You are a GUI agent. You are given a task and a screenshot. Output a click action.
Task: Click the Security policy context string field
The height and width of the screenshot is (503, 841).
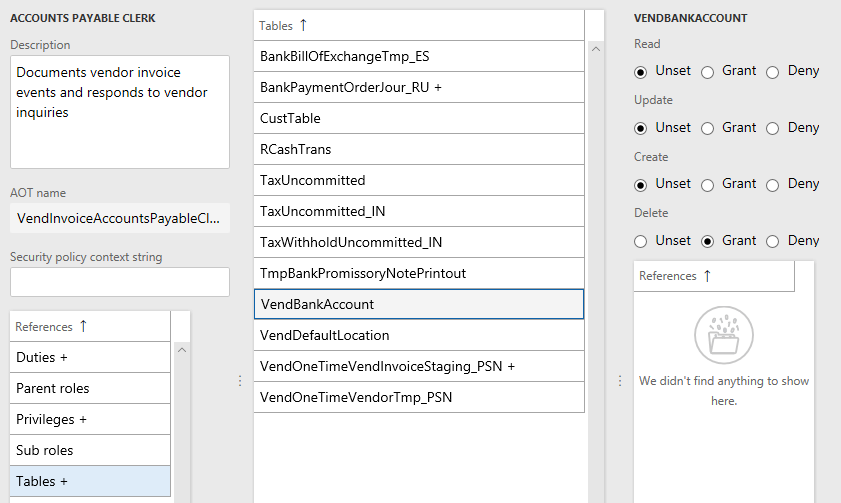(120, 282)
